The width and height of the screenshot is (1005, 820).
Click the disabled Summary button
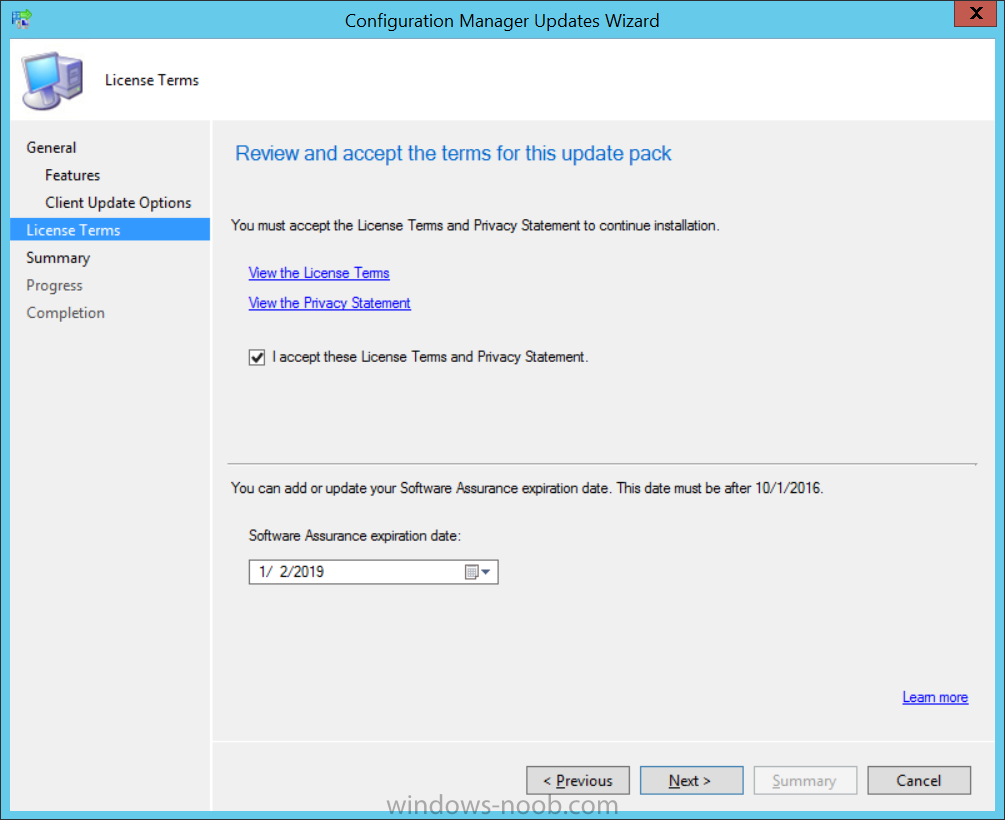805,780
